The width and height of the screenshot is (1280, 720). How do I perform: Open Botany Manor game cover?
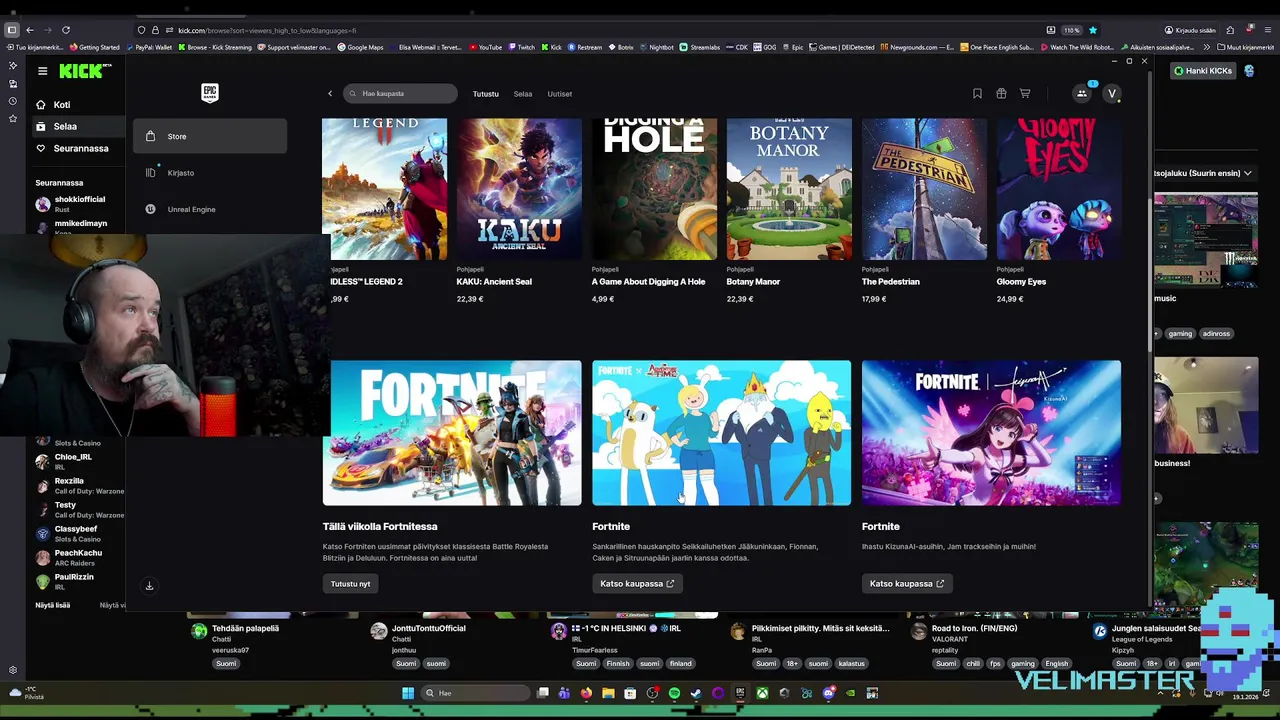pos(789,189)
